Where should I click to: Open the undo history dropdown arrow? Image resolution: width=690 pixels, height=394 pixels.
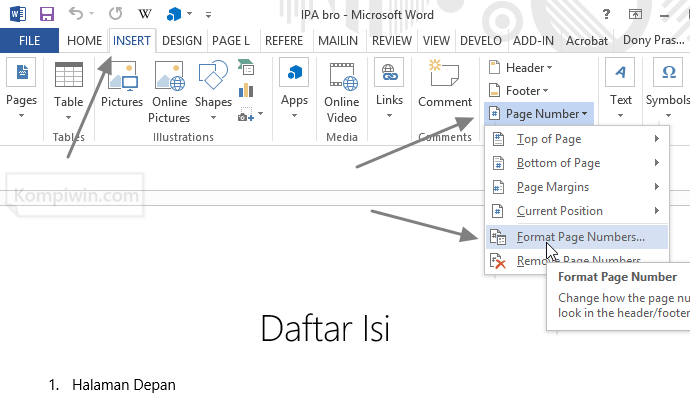(x=92, y=14)
